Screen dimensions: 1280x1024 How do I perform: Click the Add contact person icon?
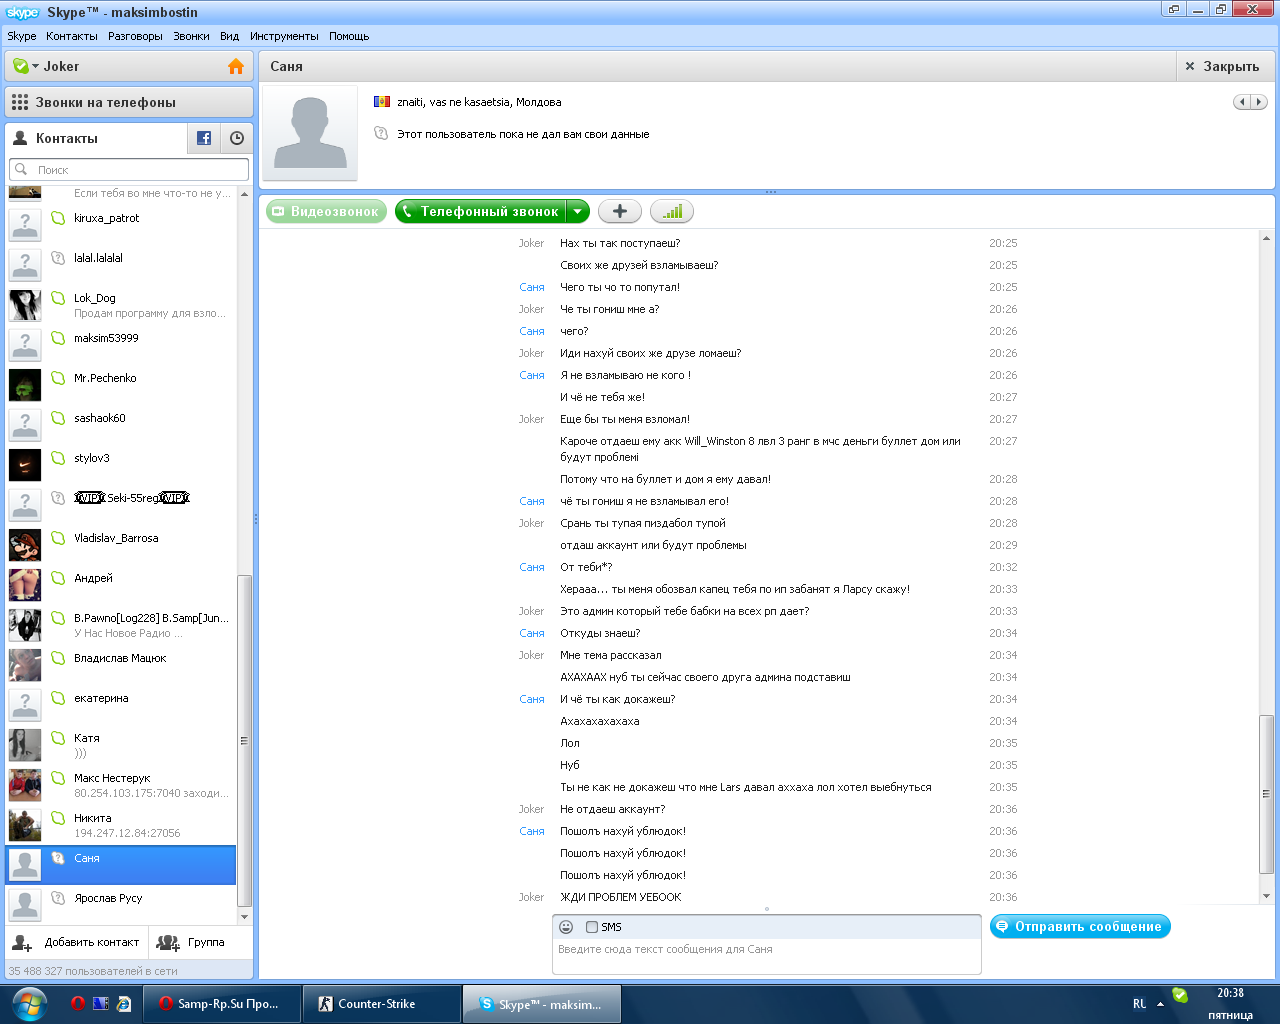(x=22, y=942)
